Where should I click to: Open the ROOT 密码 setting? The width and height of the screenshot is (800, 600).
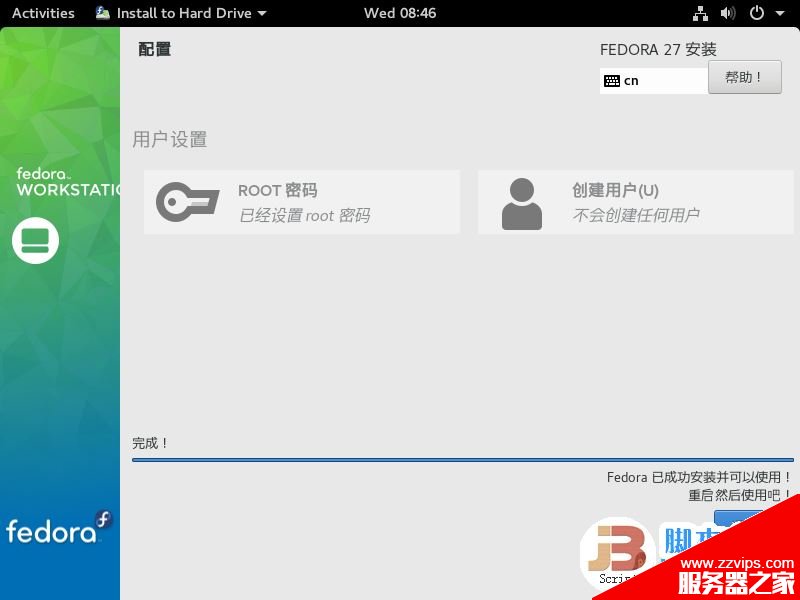click(302, 202)
